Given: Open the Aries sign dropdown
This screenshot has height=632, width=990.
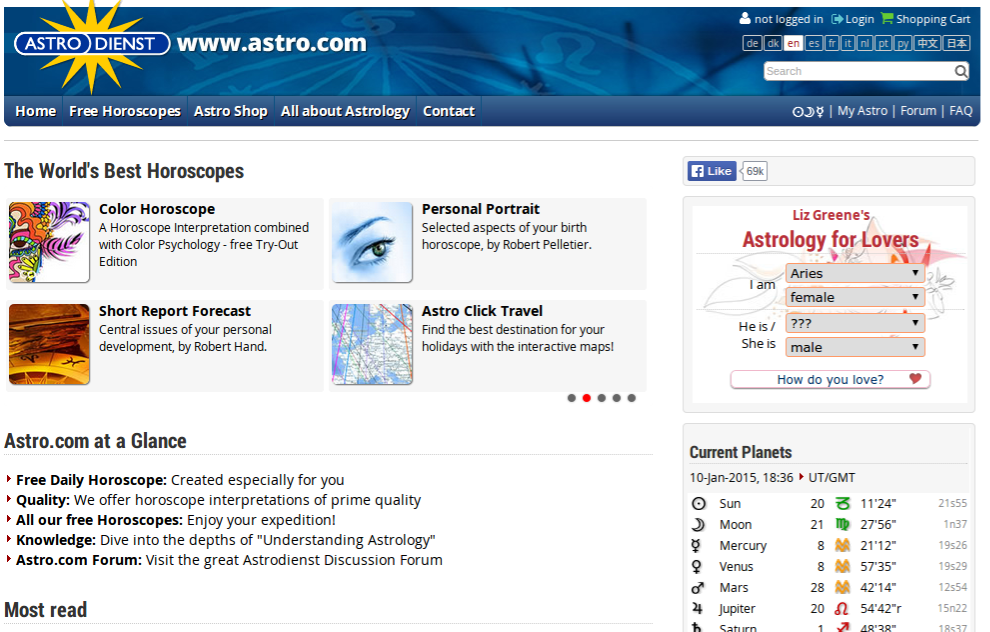Looking at the screenshot, I should [x=855, y=273].
